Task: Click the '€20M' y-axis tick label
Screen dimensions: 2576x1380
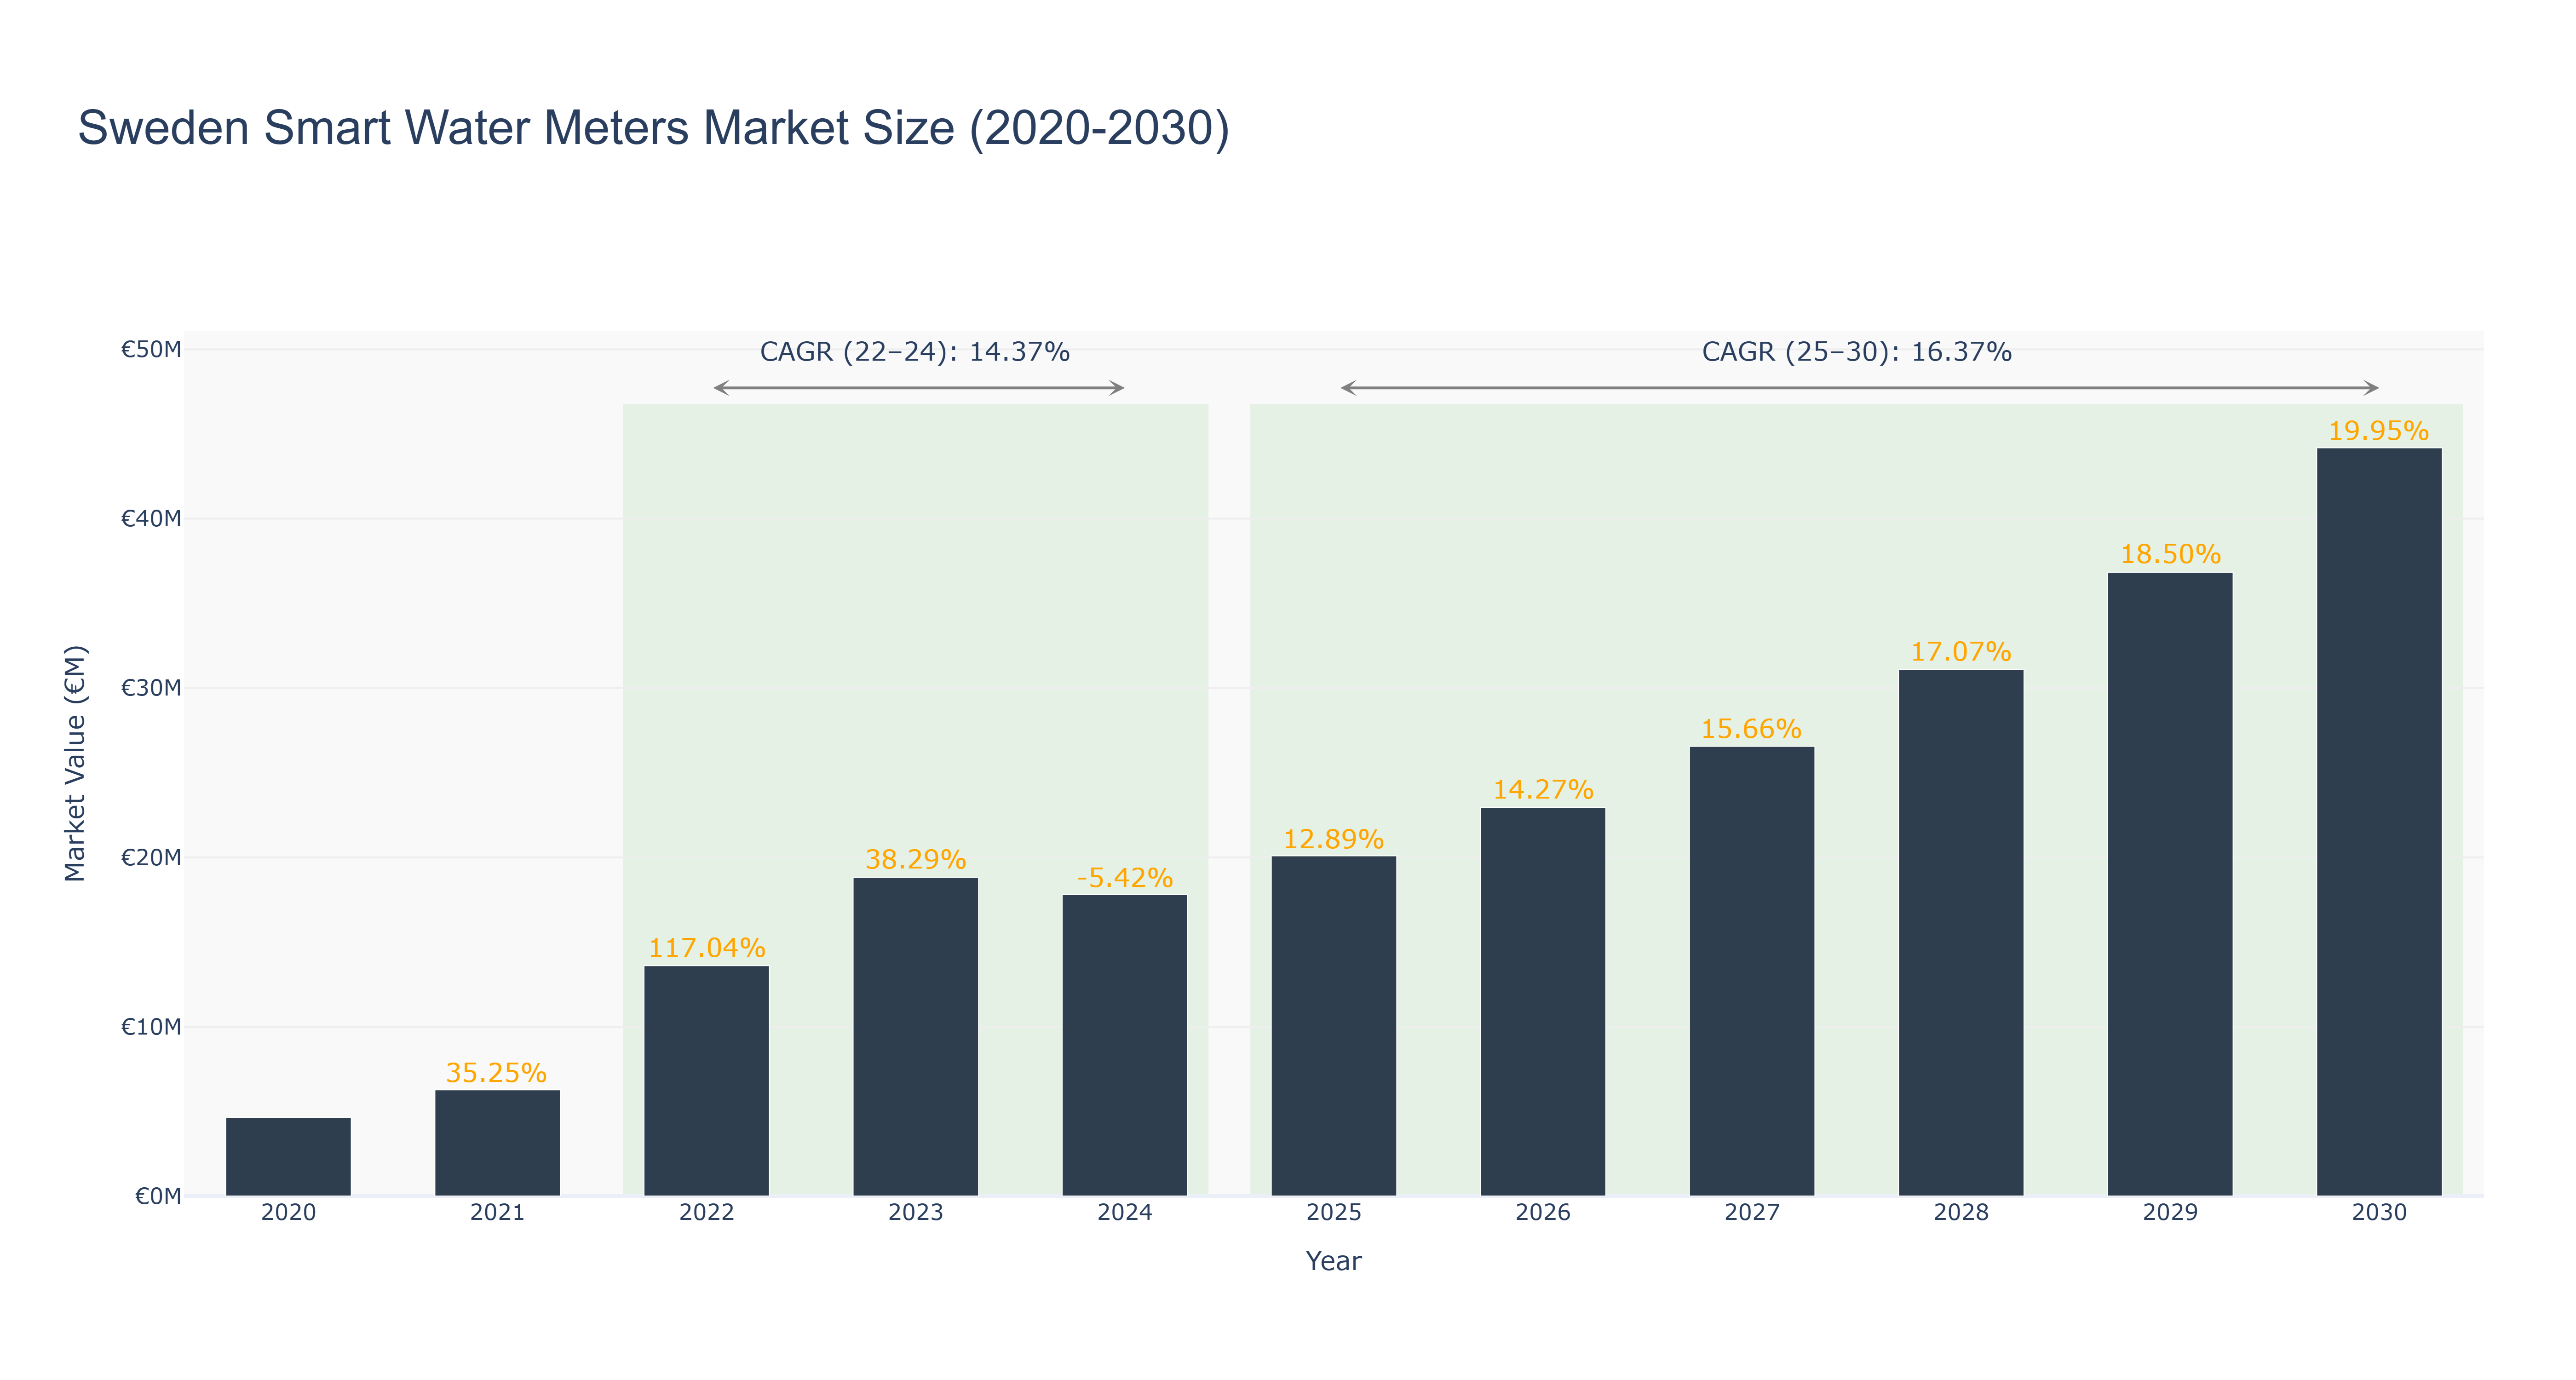Action: coord(151,858)
